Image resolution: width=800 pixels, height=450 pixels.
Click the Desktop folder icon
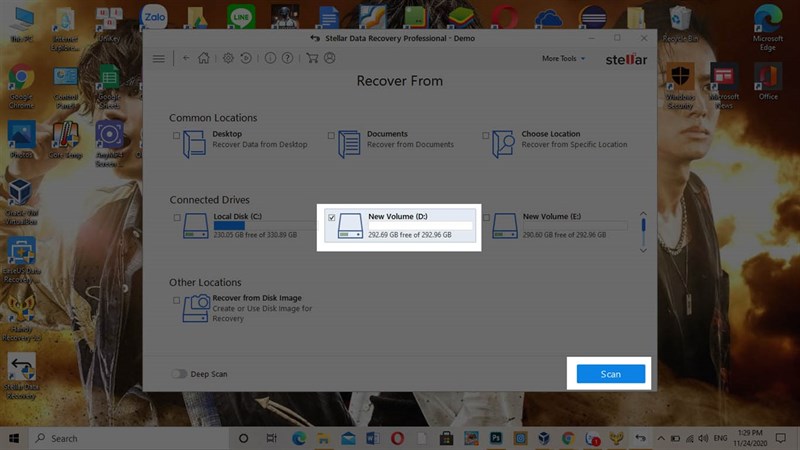coord(194,144)
